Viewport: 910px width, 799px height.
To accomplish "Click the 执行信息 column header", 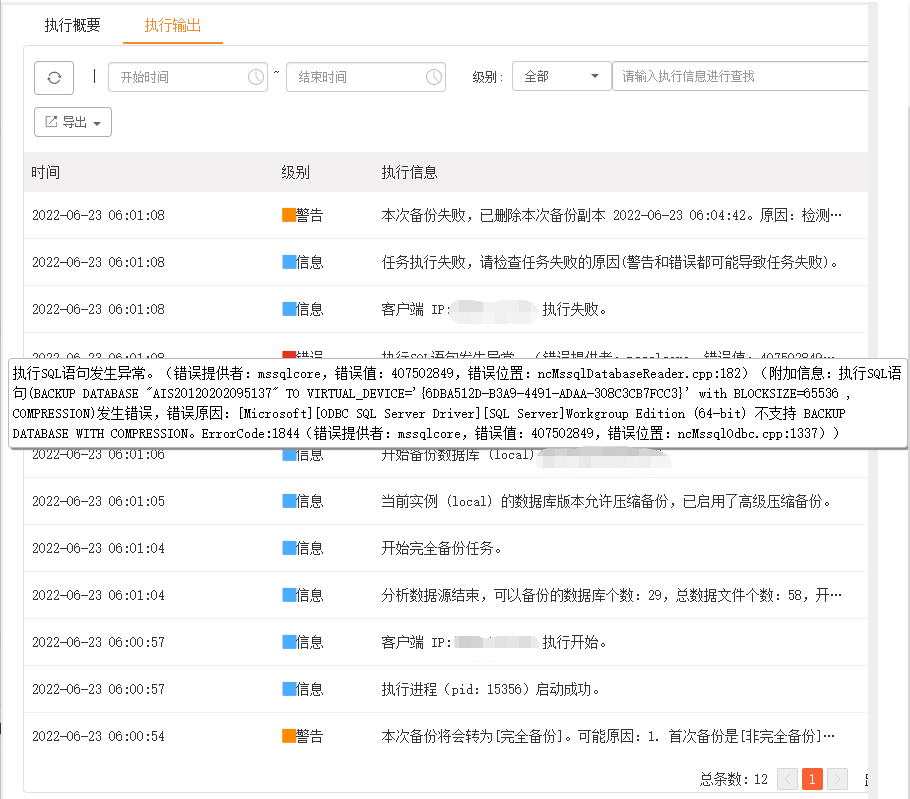I will click(409, 172).
